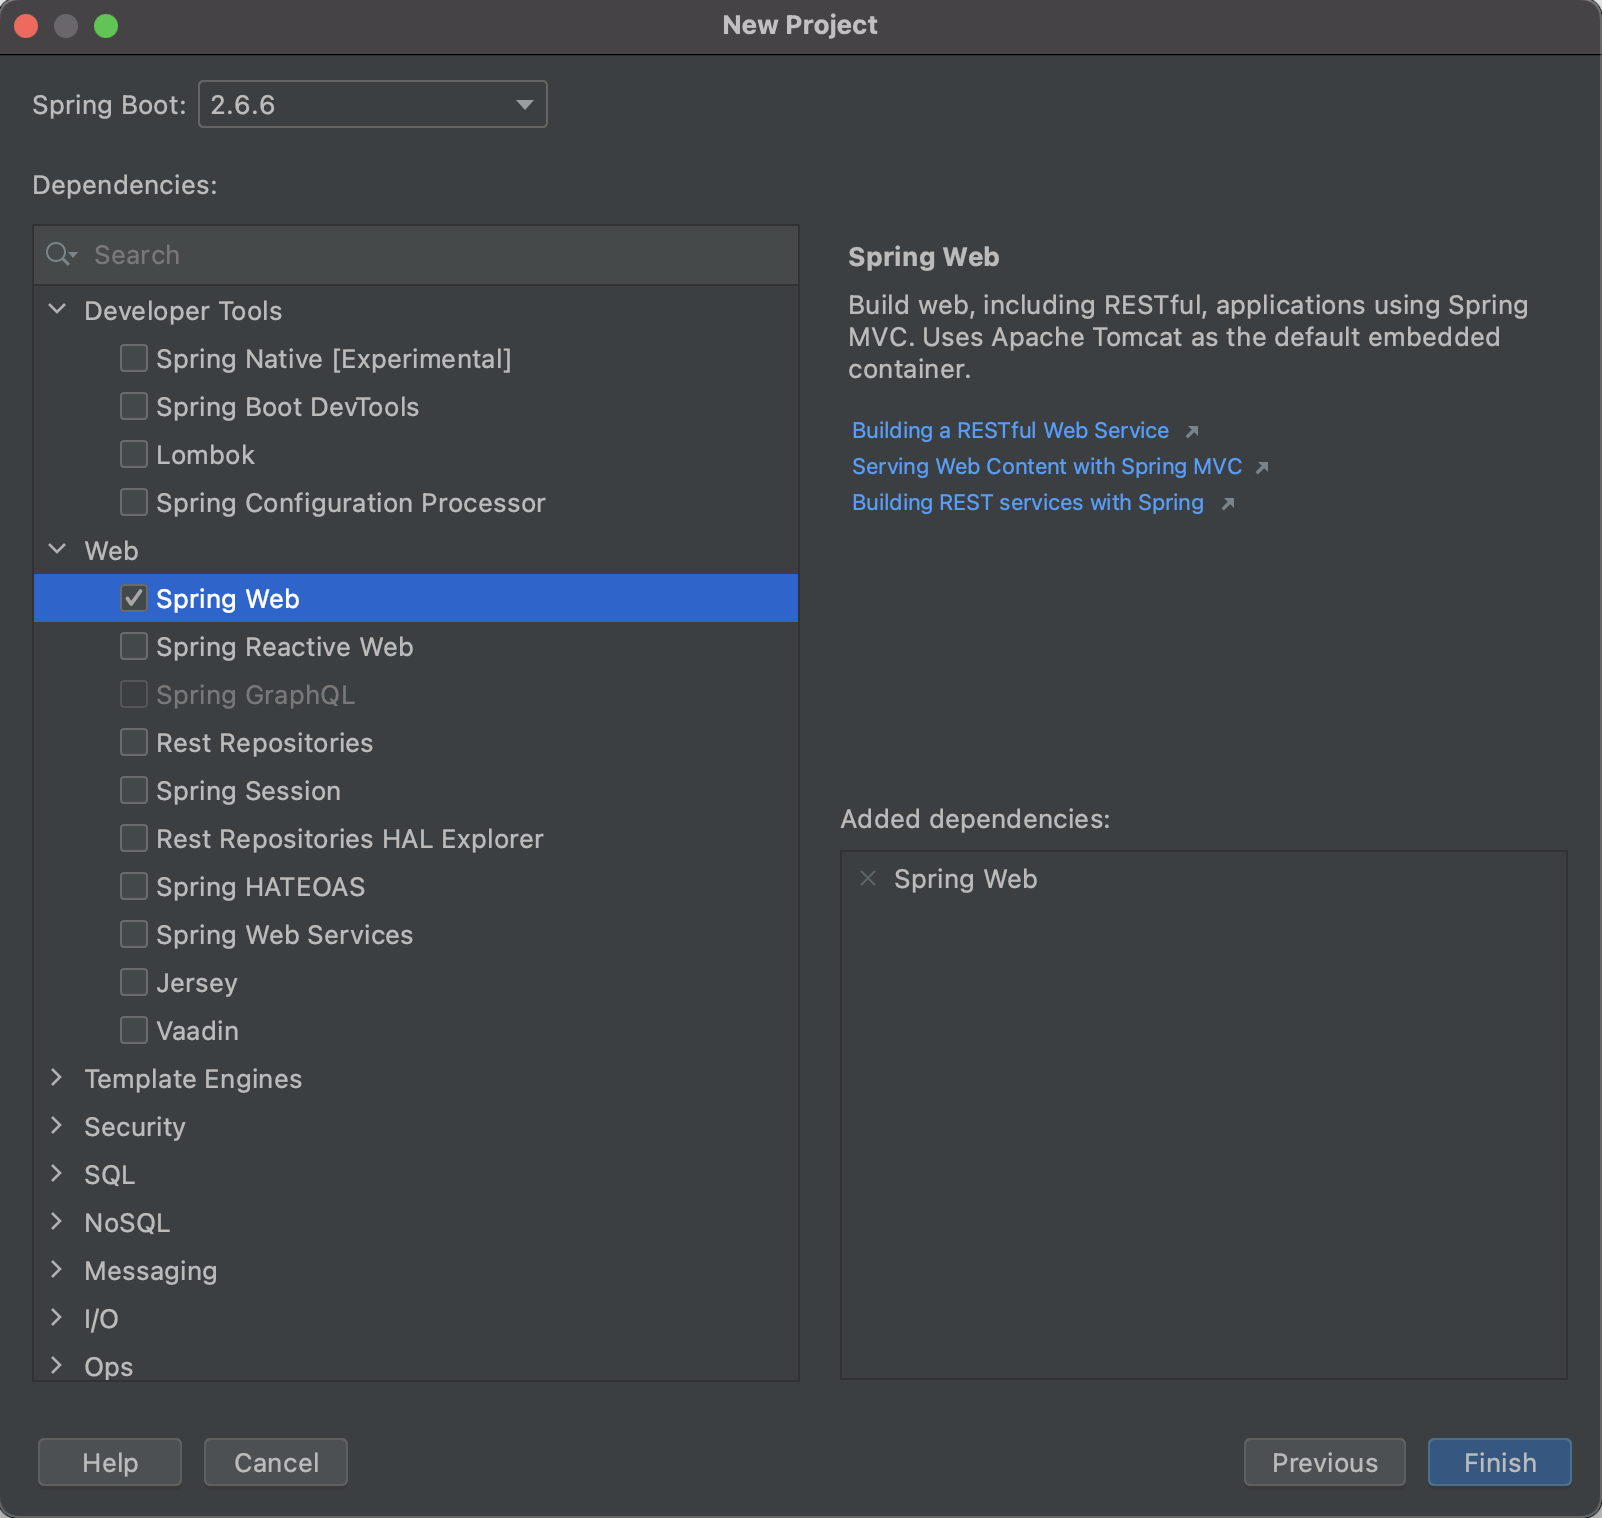This screenshot has width=1602, height=1518.
Task: Click the green zoom window button
Action: [106, 26]
